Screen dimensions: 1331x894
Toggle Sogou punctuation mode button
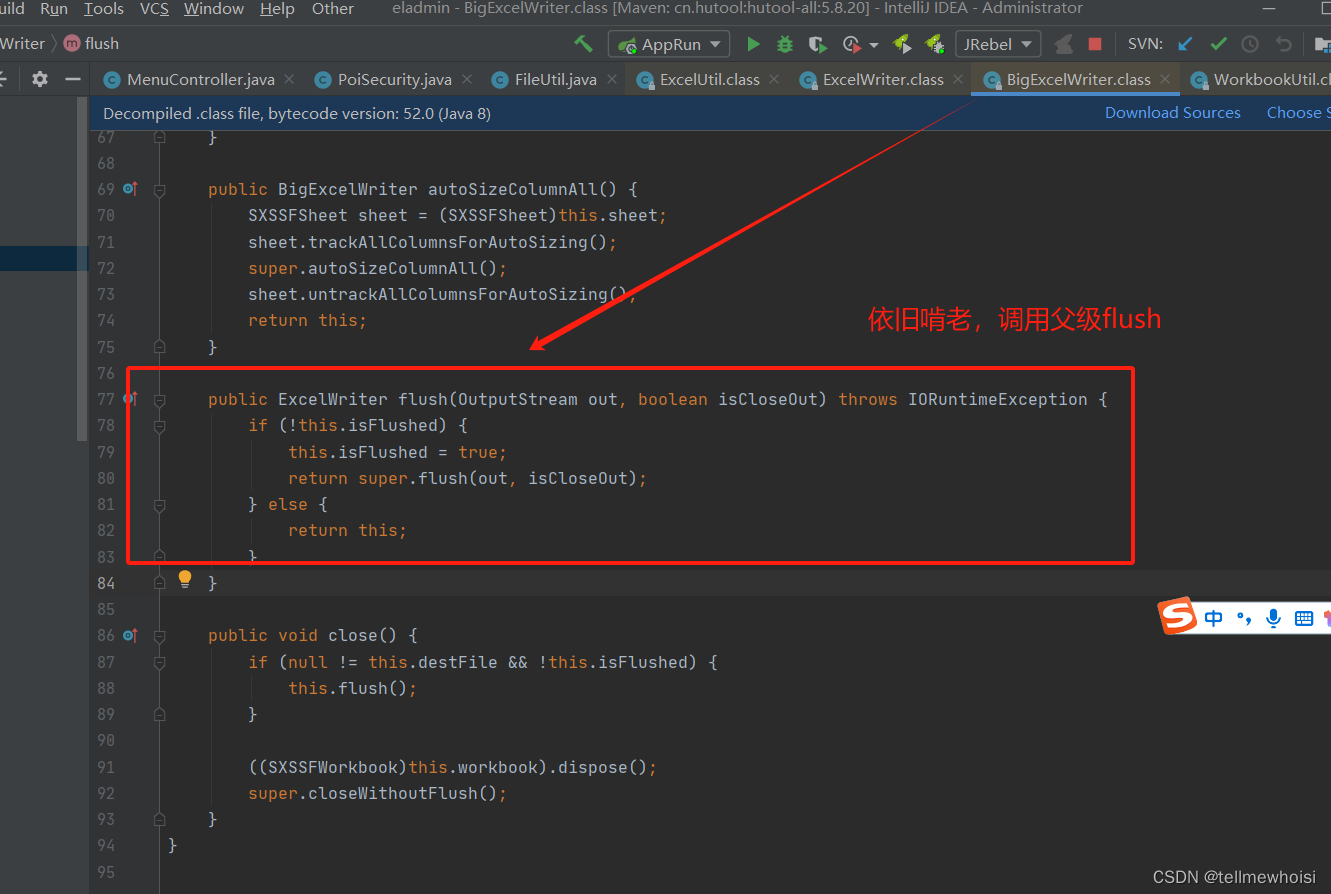coord(1244,618)
